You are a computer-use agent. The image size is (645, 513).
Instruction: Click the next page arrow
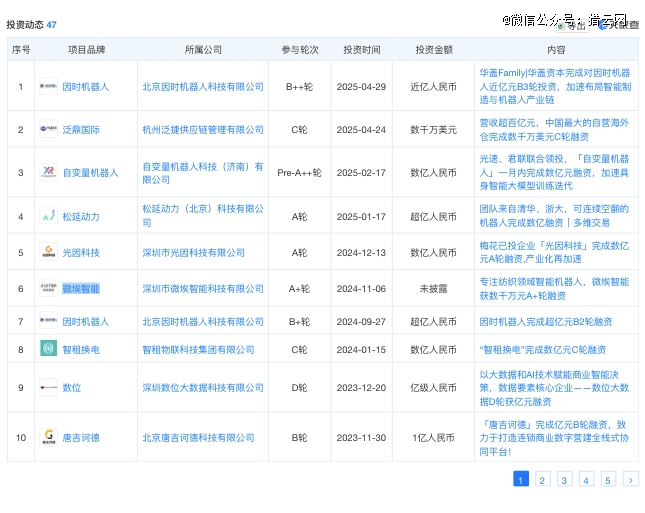click(630, 480)
